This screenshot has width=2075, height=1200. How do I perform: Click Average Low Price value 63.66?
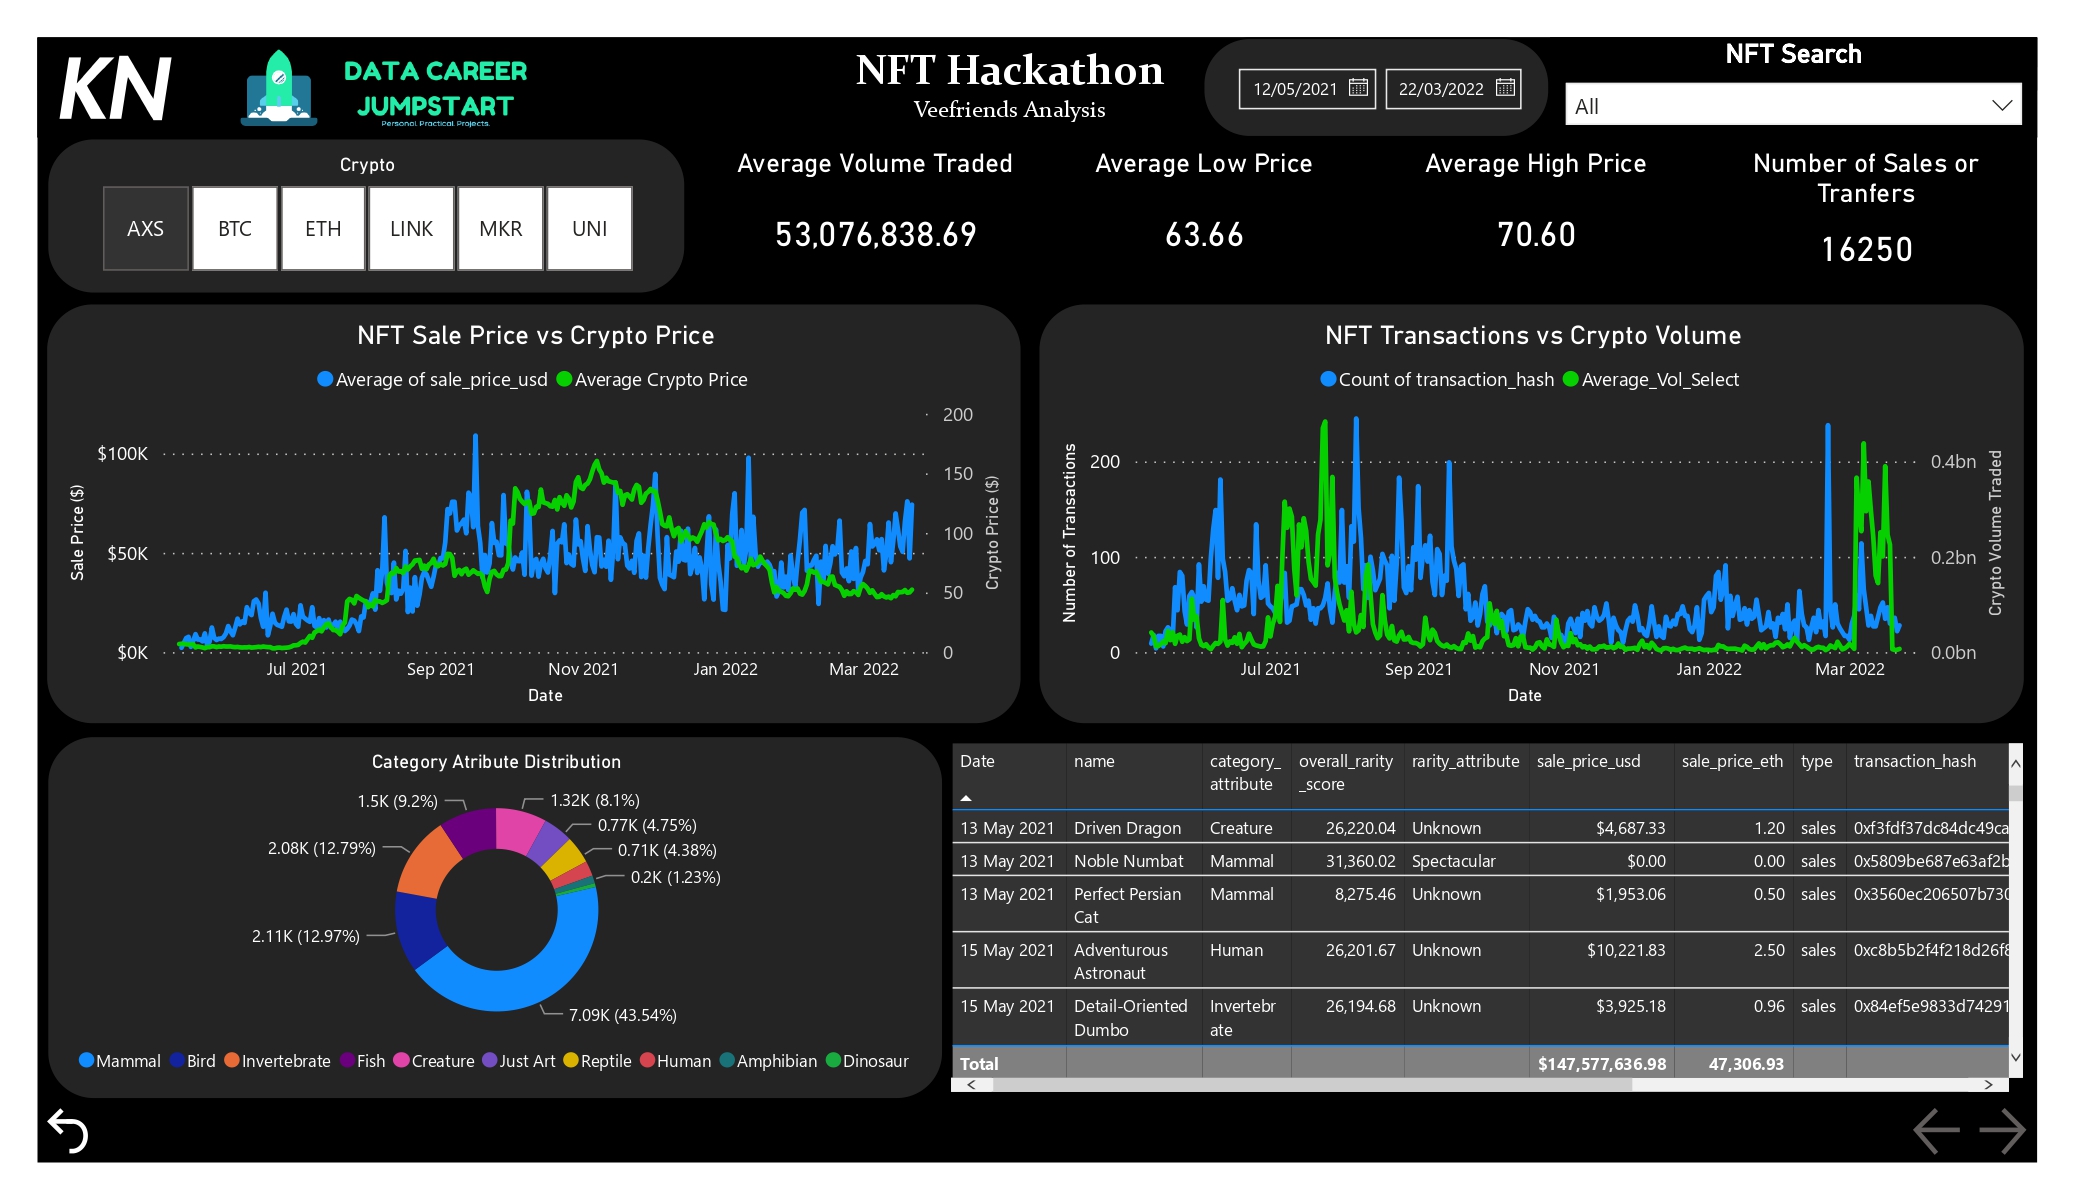coord(1204,234)
